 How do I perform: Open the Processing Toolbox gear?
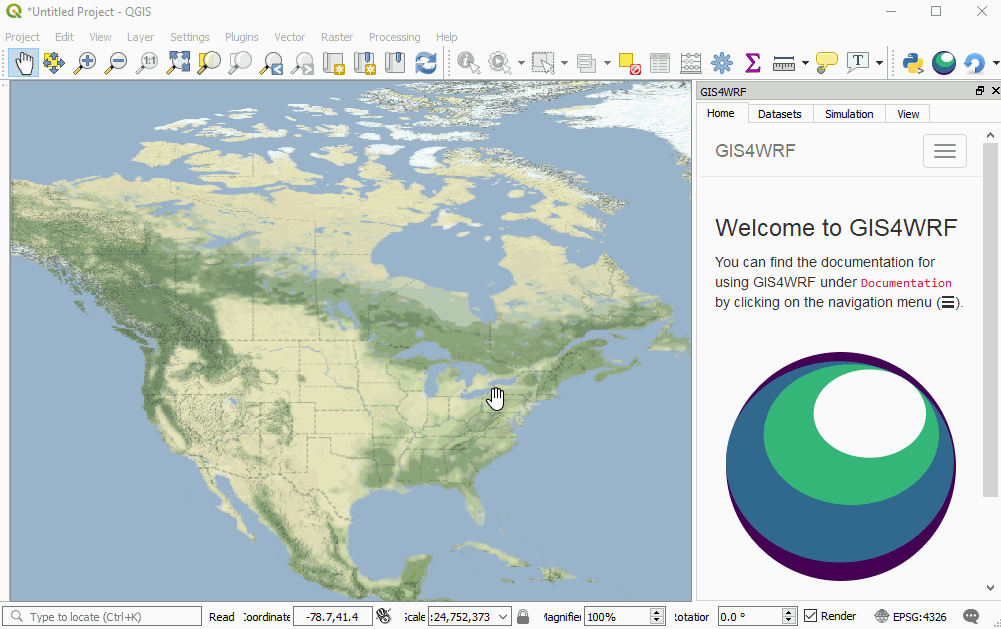722,63
